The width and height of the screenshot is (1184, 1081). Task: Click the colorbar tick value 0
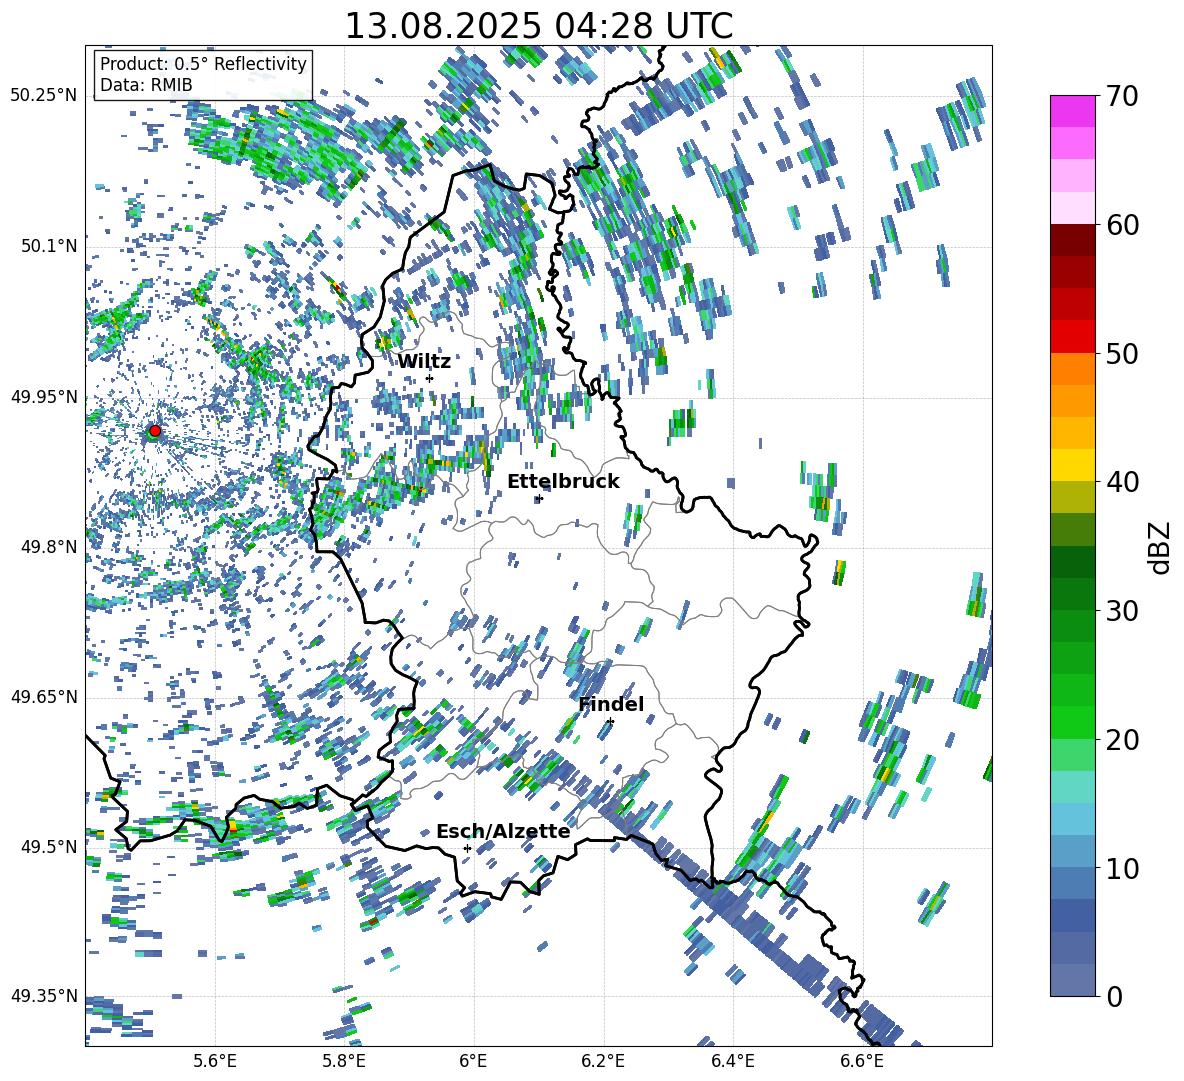[x=1114, y=996]
